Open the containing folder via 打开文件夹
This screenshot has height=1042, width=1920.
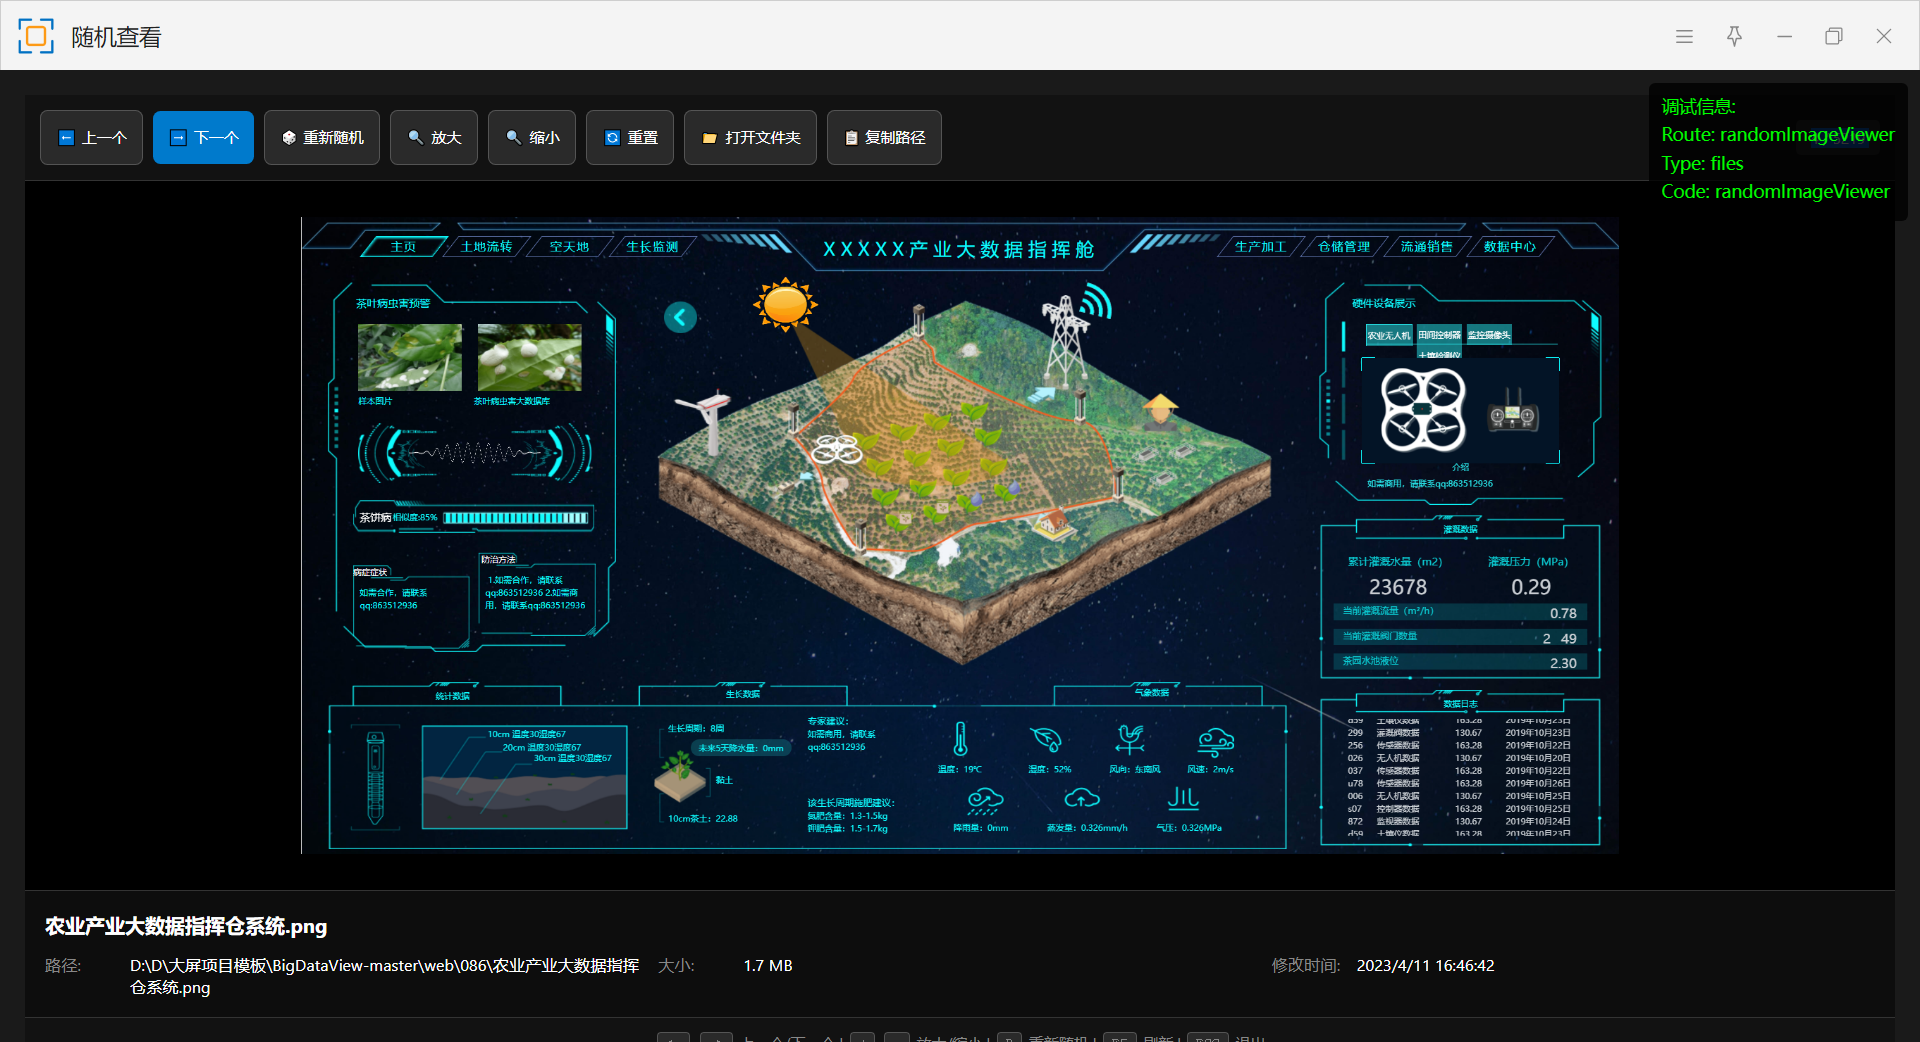coord(750,137)
